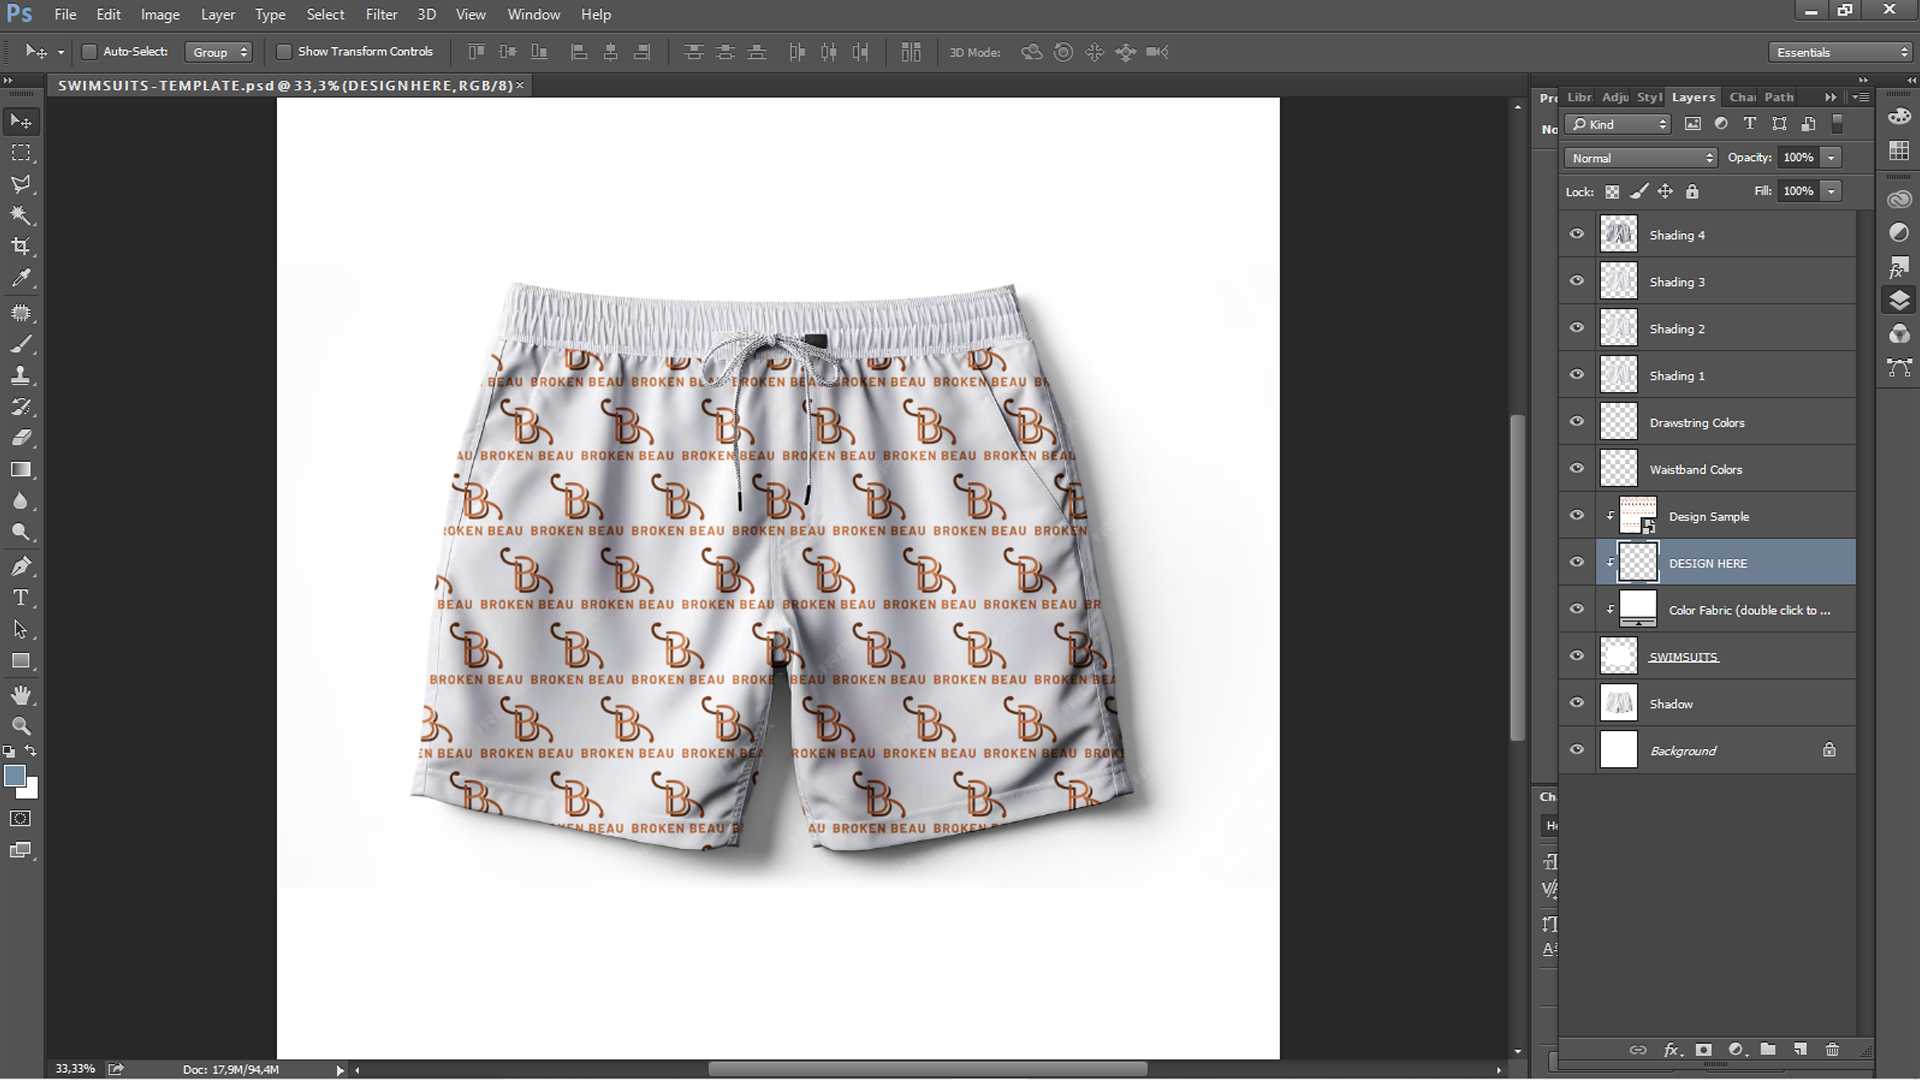The height and width of the screenshot is (1080, 1920).
Task: Close the SWIMSUITS-TEMPLATE.psd document tab
Action: (x=520, y=86)
